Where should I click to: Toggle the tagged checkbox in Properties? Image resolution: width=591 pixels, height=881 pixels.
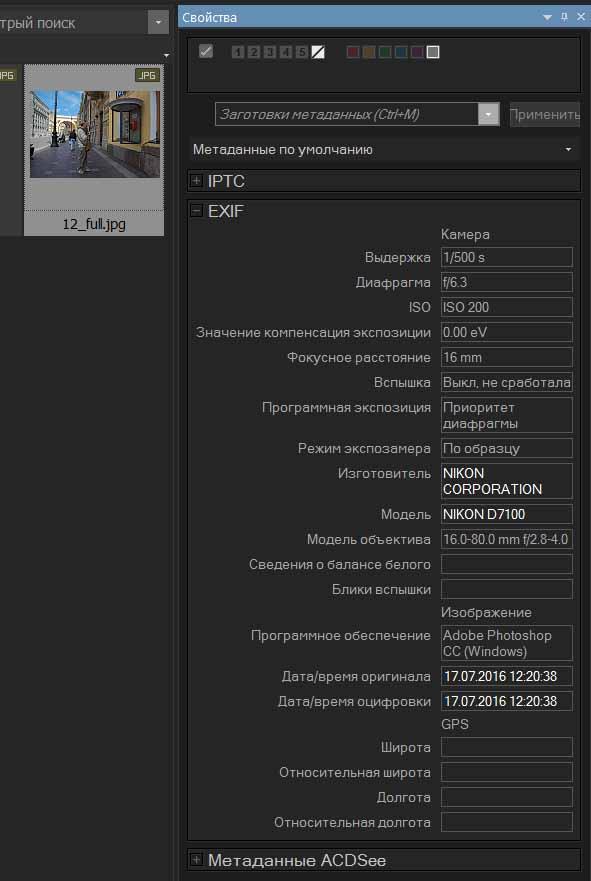[206, 52]
